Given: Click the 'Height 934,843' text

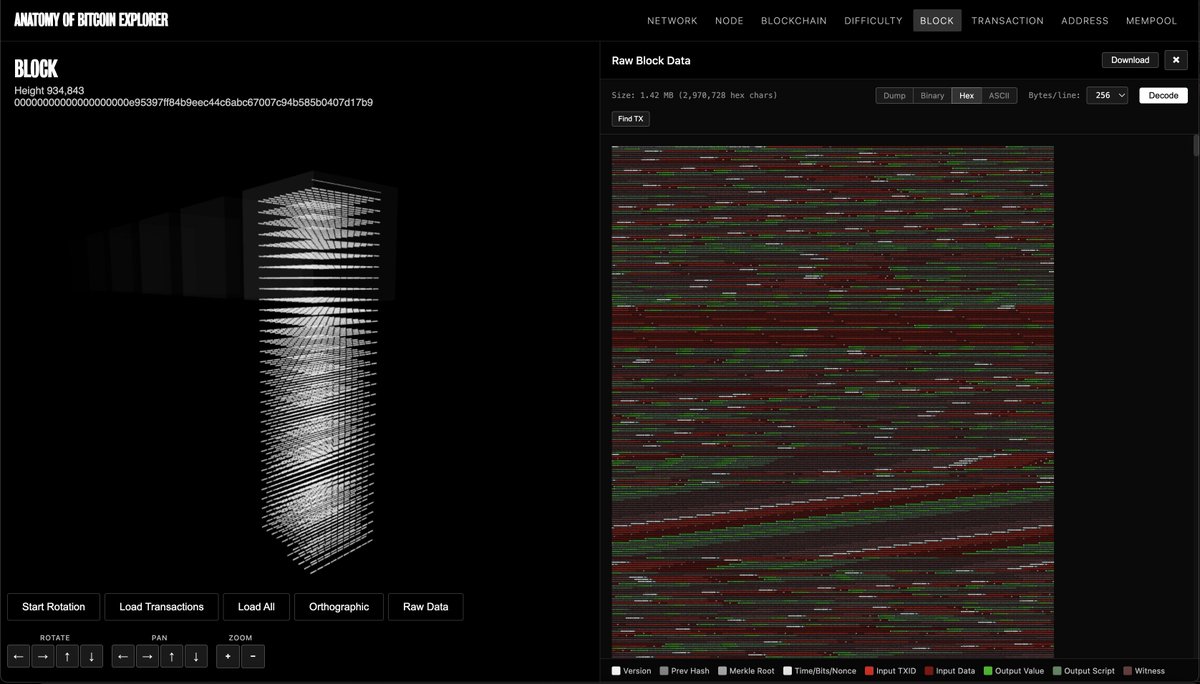Looking at the screenshot, I should click(49, 91).
